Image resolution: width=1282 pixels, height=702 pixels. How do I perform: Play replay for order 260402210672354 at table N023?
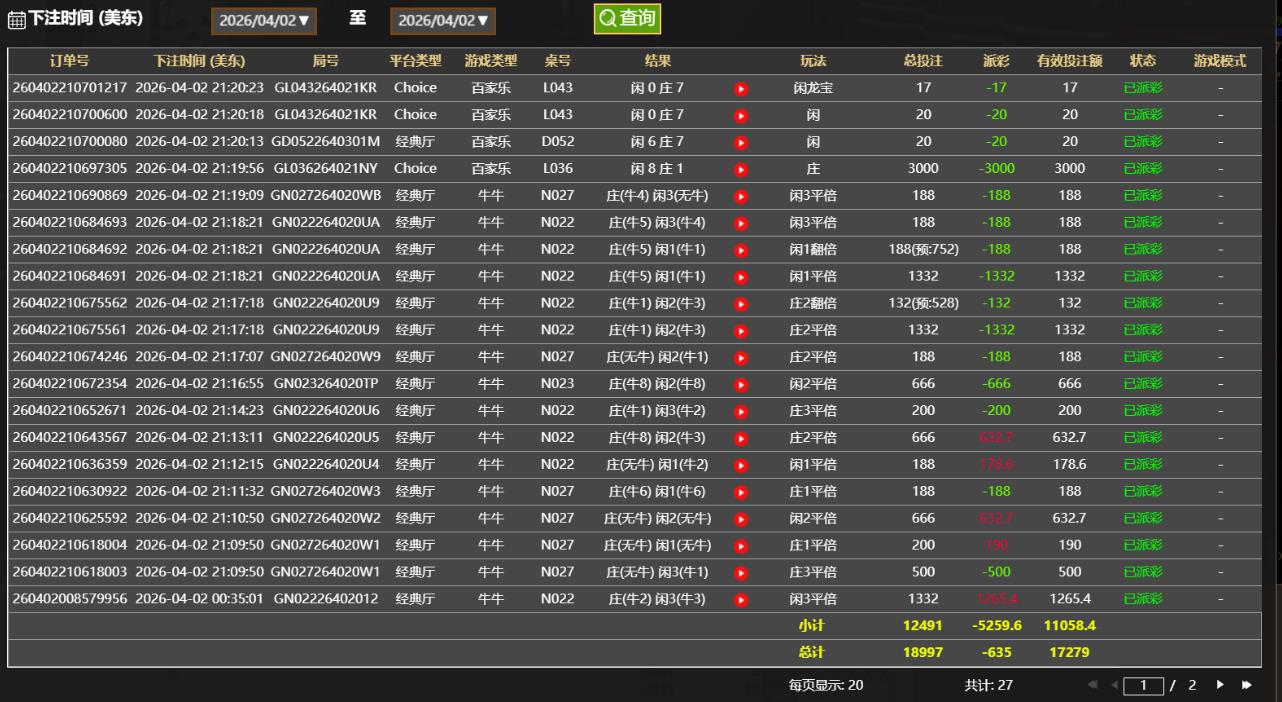(741, 385)
